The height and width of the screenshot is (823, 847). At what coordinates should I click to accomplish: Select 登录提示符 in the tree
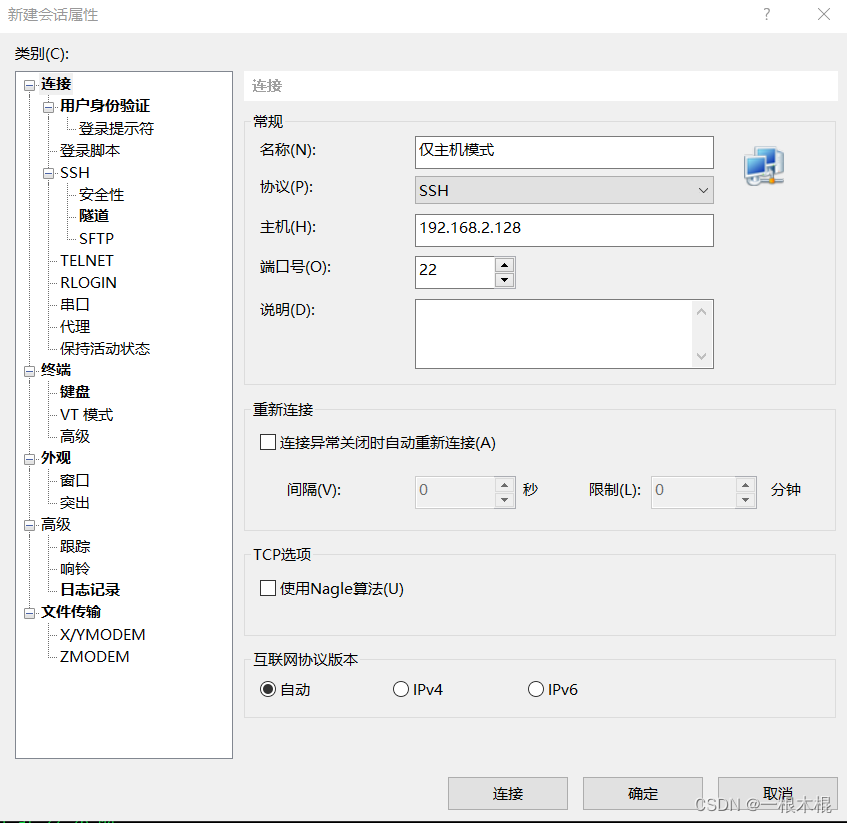point(116,129)
